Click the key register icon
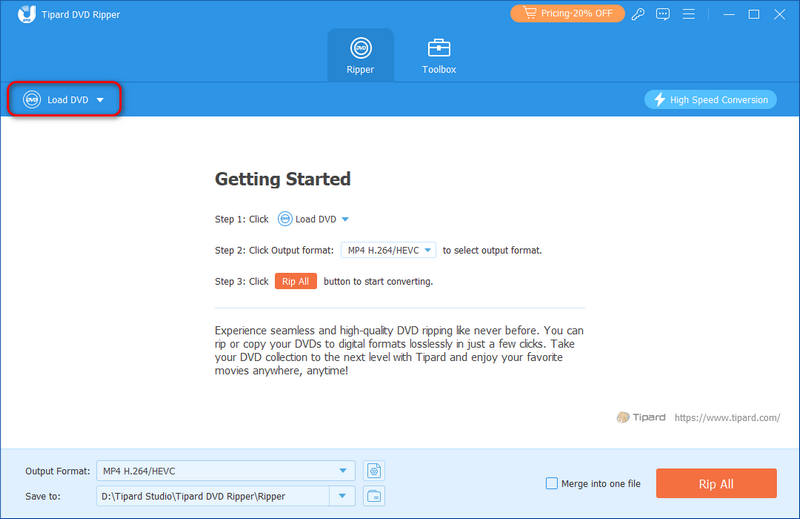The height and width of the screenshot is (519, 800). pyautogui.click(x=638, y=14)
